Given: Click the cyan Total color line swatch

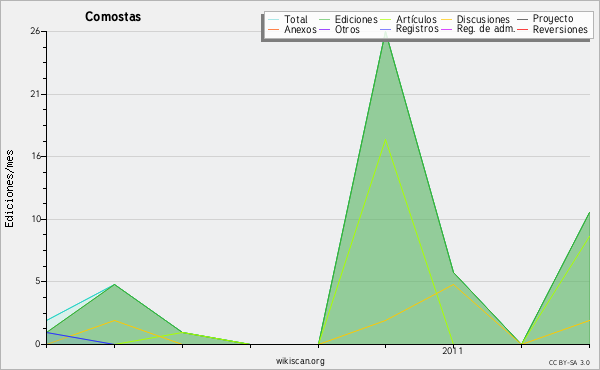Looking at the screenshot, I should pyautogui.click(x=274, y=19).
